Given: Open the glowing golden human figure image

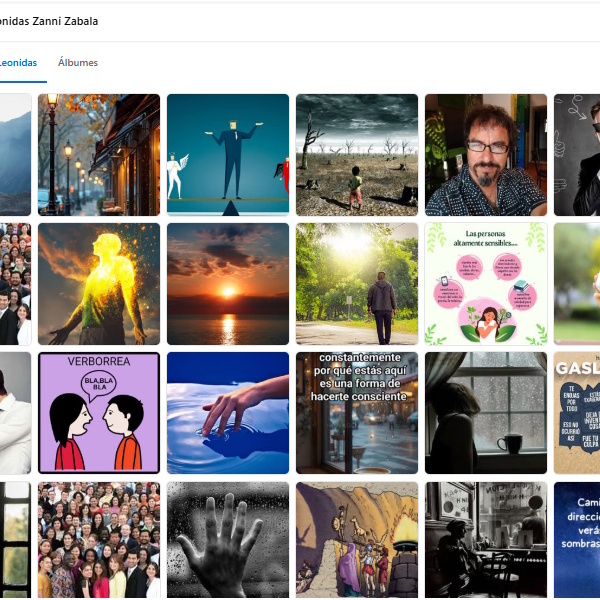Looking at the screenshot, I should pos(99,284).
